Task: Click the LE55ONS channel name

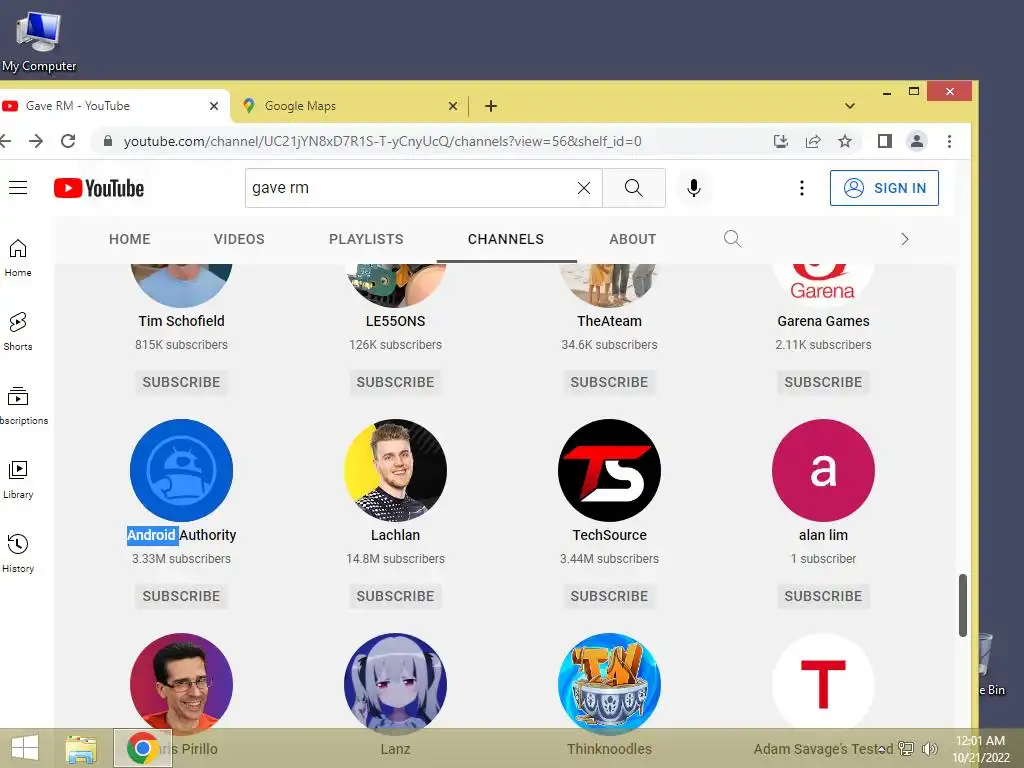Action: 395,321
